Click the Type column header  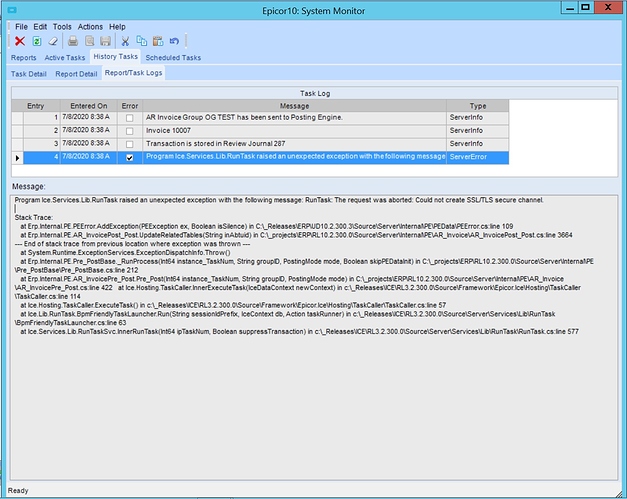(x=478, y=106)
